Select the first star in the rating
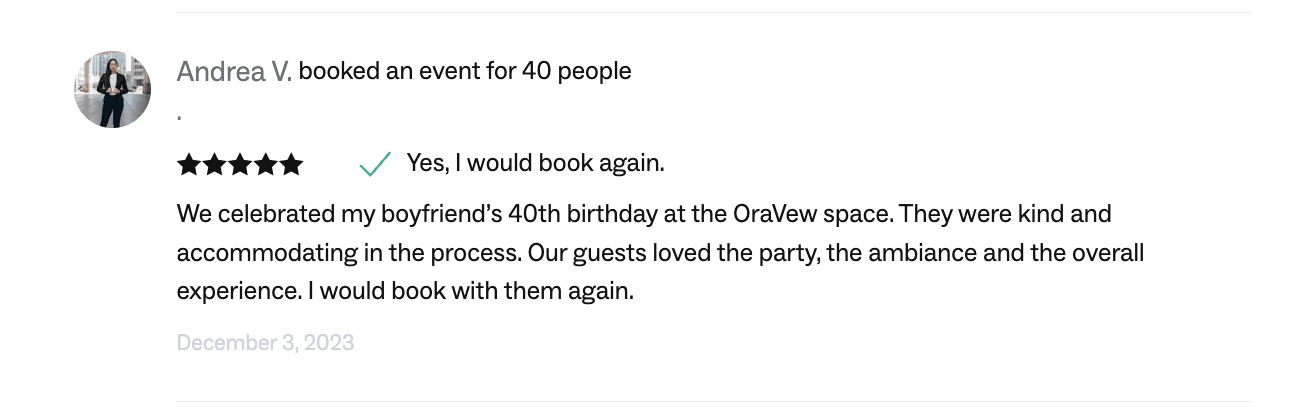The width and height of the screenshot is (1304, 412). [x=189, y=164]
